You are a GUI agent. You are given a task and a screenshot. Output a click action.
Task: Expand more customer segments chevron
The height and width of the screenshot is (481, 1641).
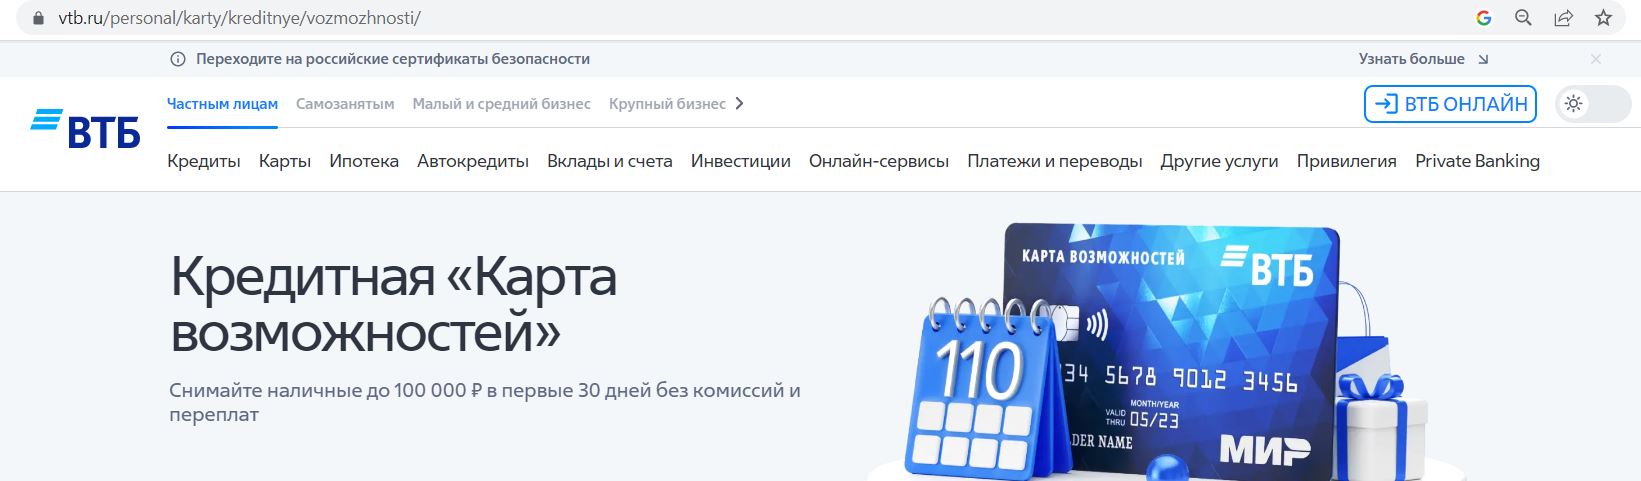739,103
